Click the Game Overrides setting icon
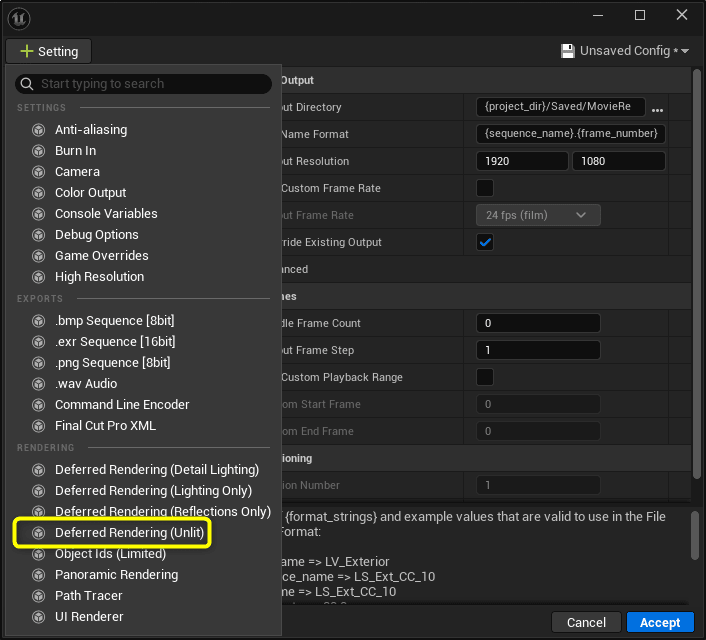The width and height of the screenshot is (706, 640). (x=39, y=256)
